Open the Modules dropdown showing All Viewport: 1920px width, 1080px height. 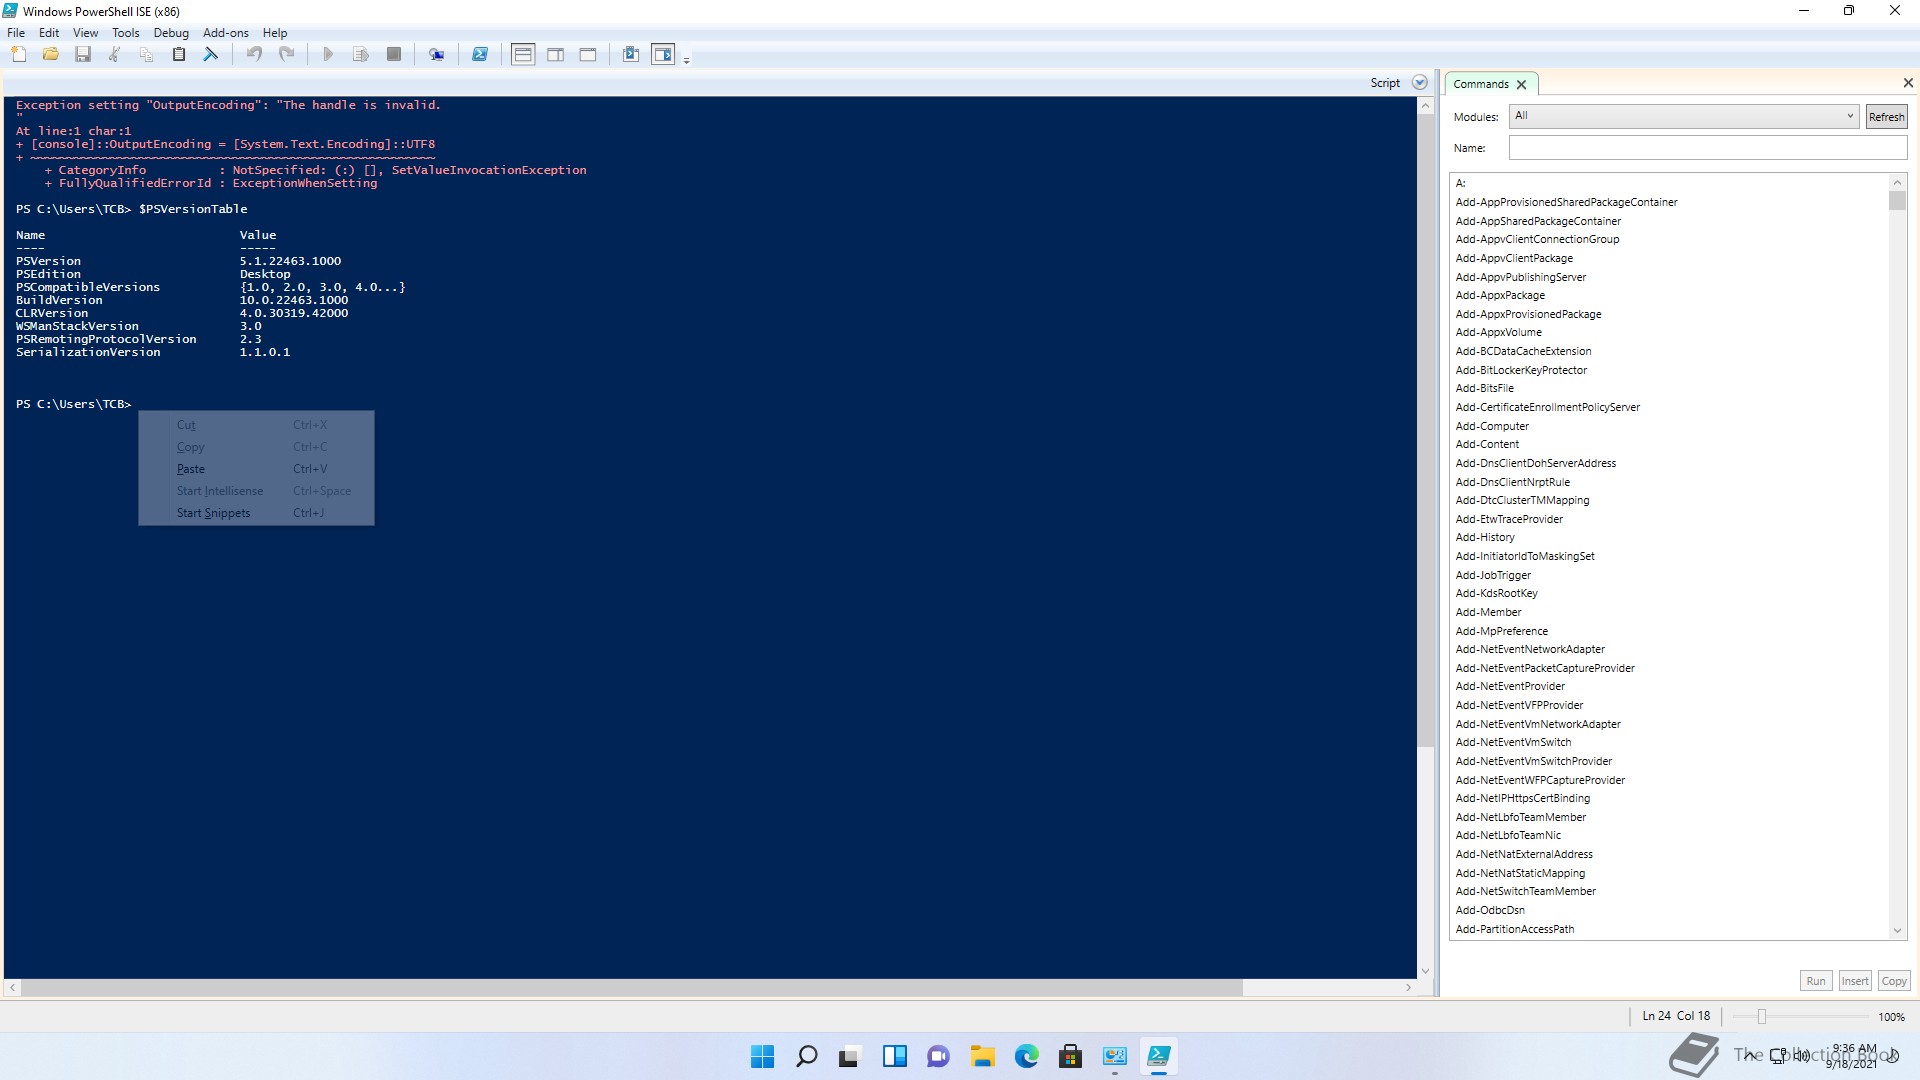tap(1684, 116)
